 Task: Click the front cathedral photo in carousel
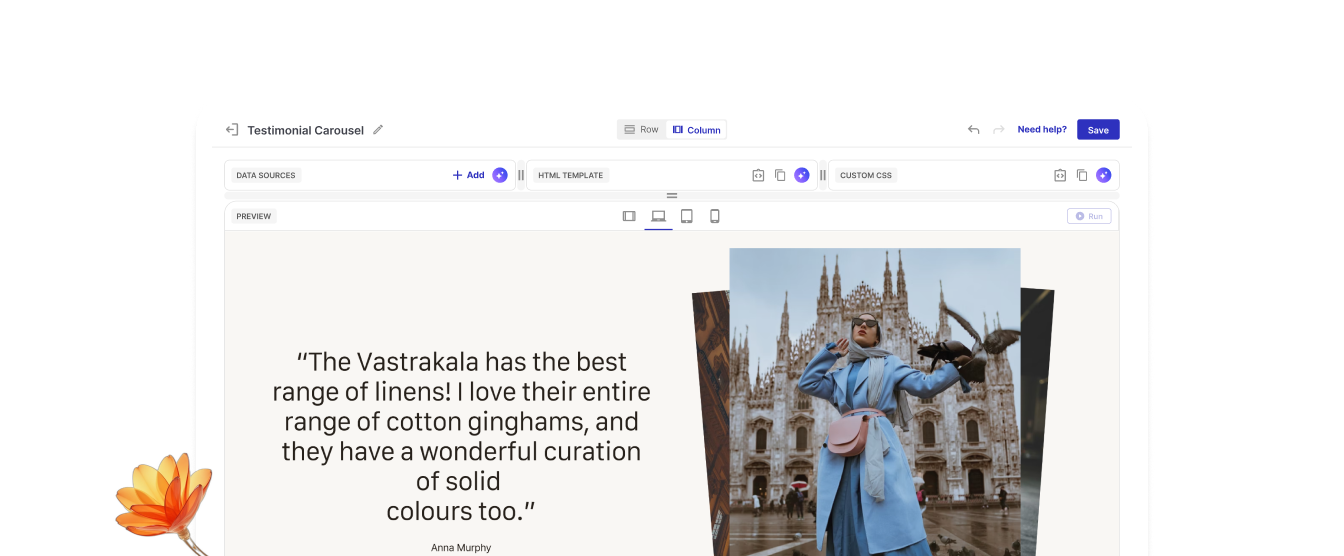tap(875, 402)
